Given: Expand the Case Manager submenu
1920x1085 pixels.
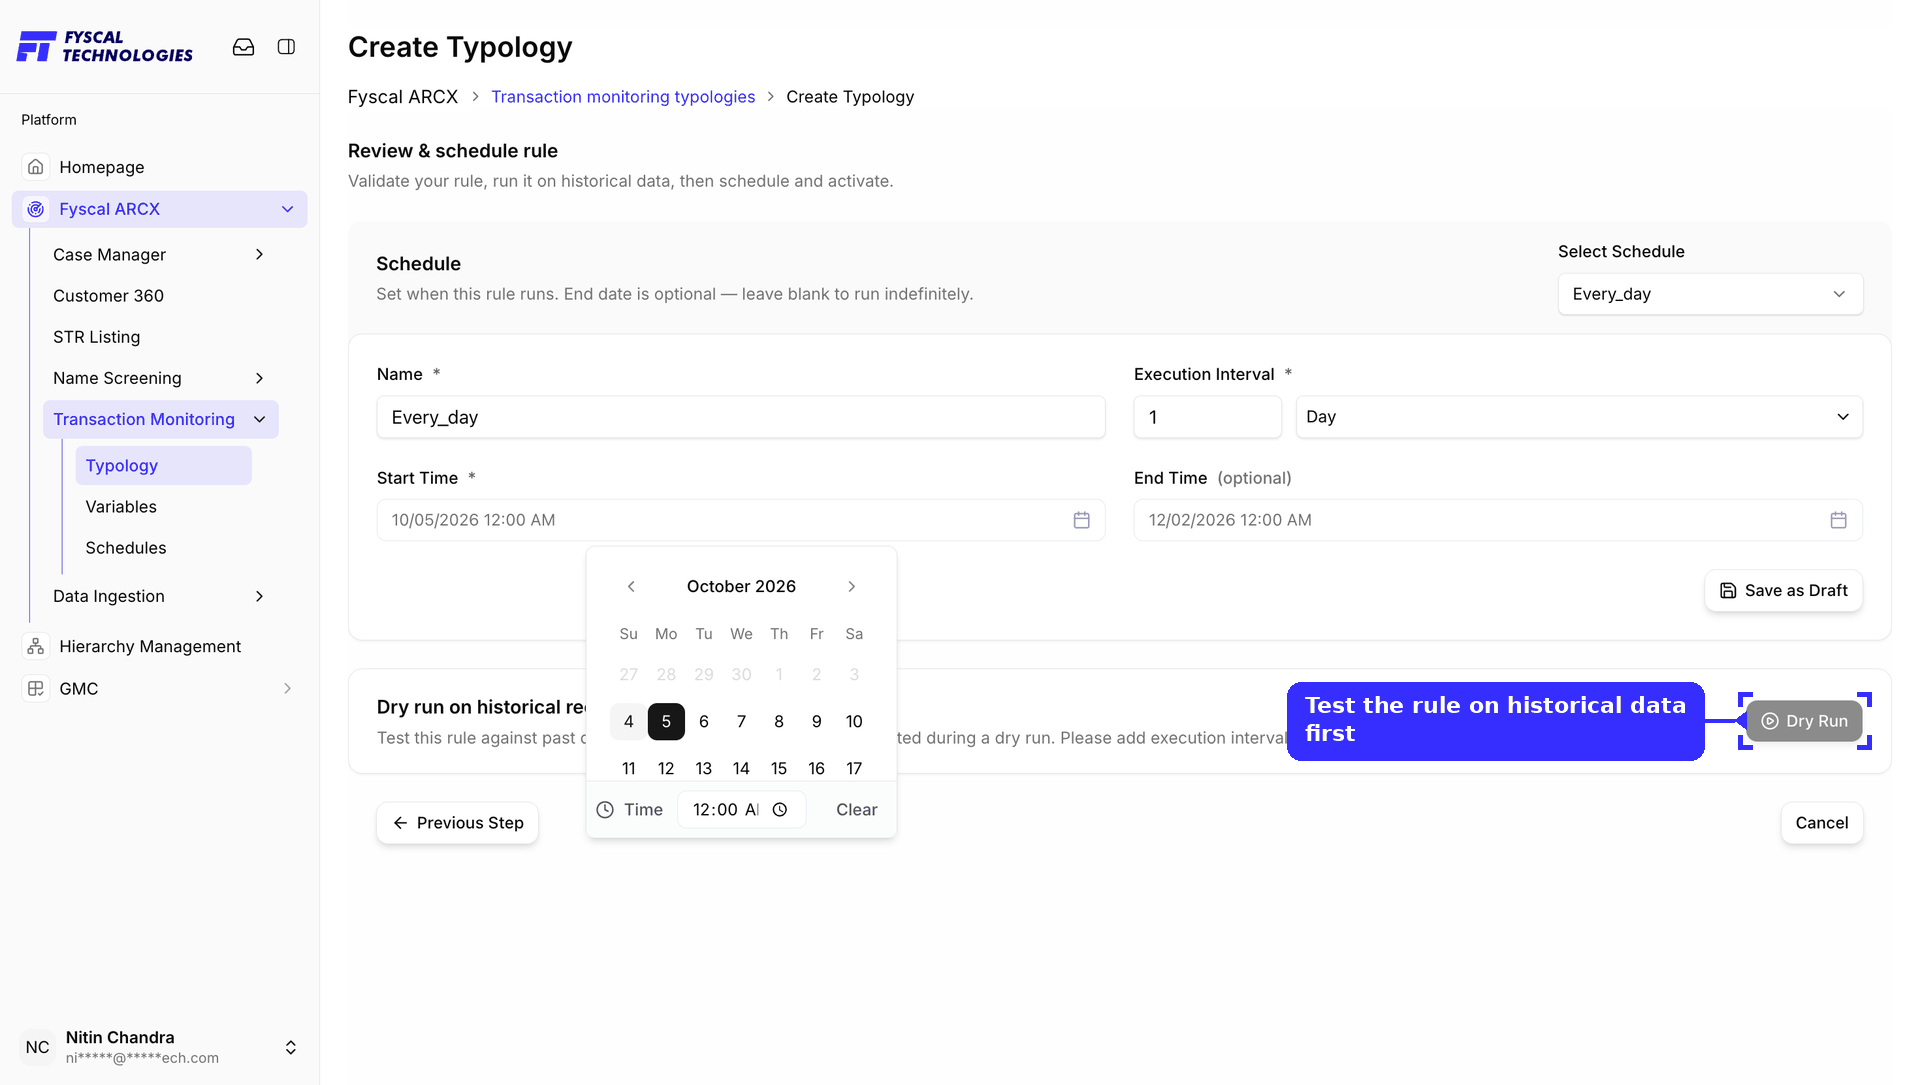Looking at the screenshot, I should coord(259,255).
